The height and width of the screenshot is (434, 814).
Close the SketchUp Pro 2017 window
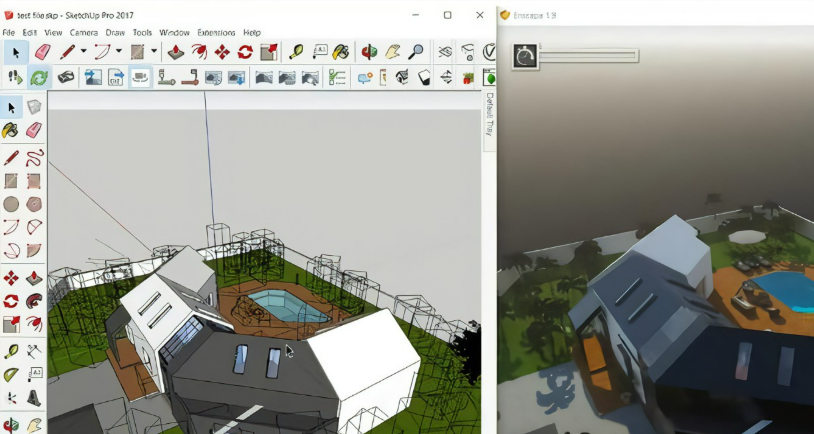[x=480, y=15]
